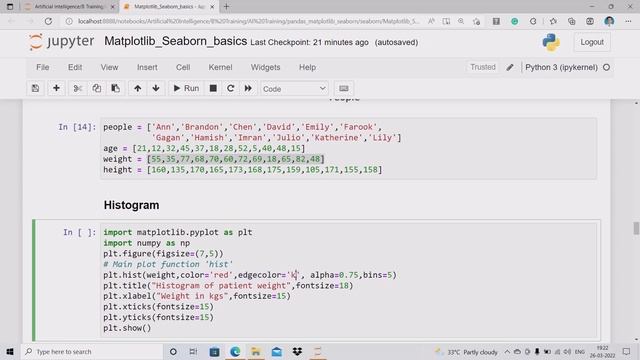640x360 pixels.
Task: Rename notebook title Matplotlib_Seaborn_basics
Action: (176, 41)
